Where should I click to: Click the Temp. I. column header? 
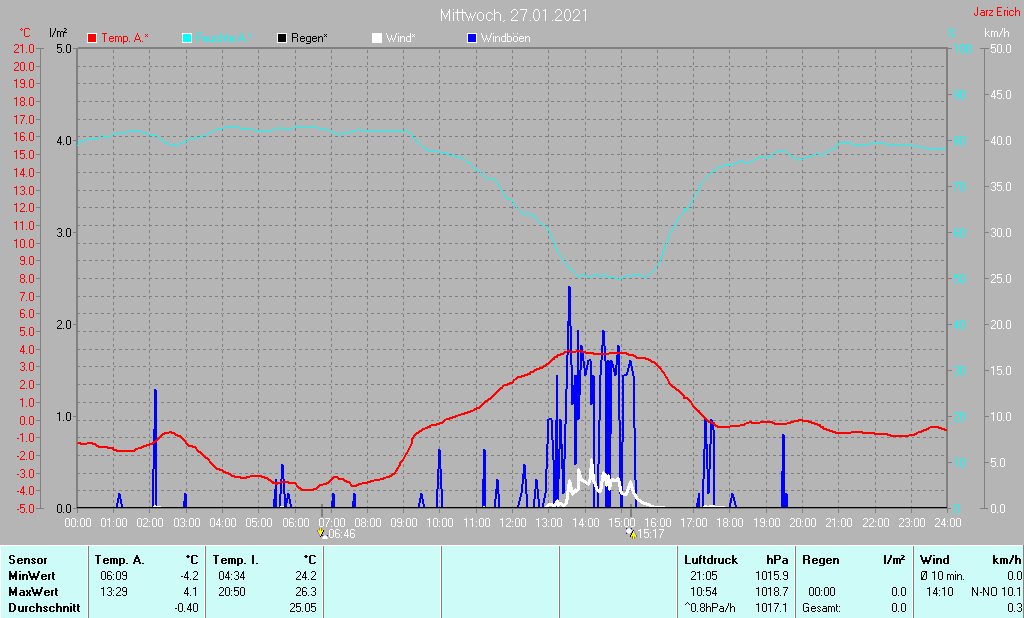235,560
